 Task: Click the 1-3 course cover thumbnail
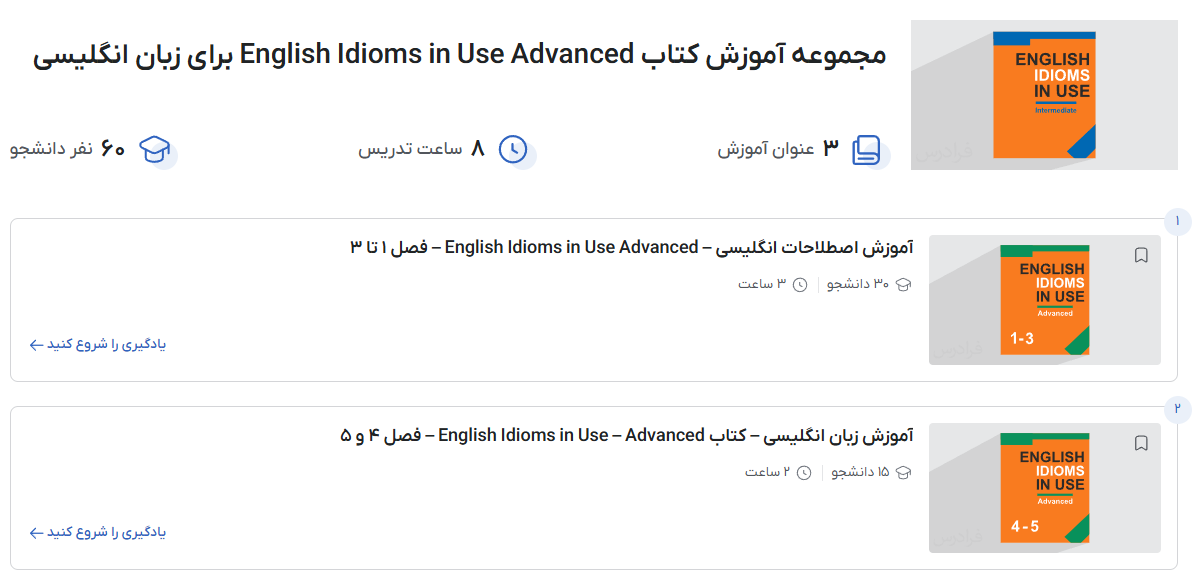[1044, 300]
